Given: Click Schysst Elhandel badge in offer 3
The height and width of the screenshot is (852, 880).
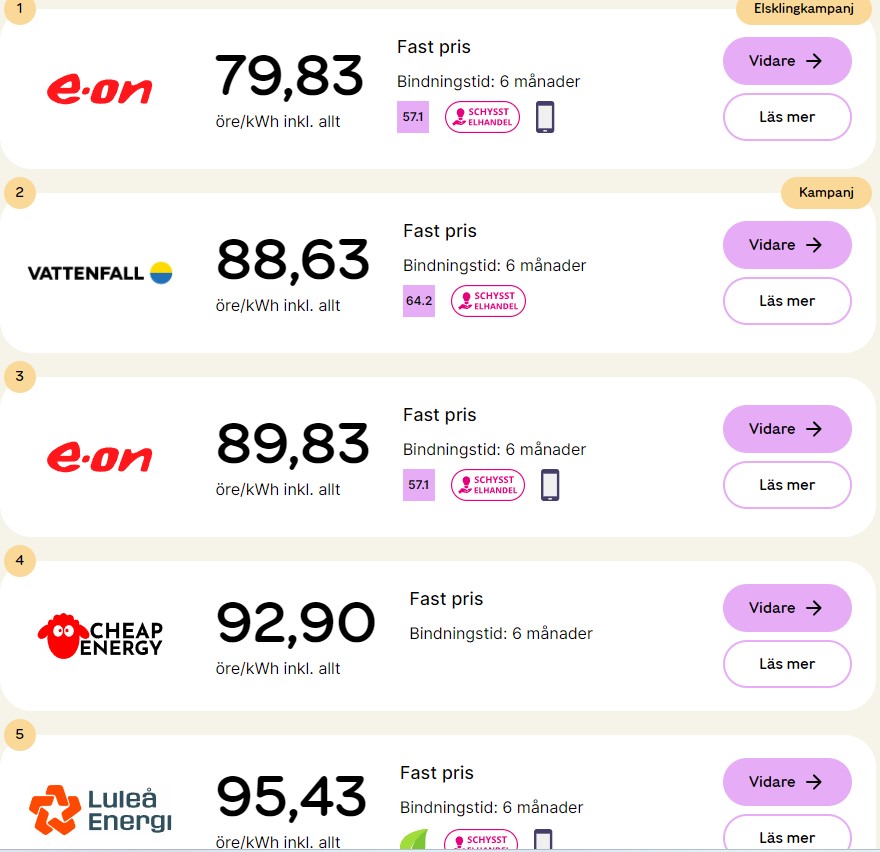Looking at the screenshot, I should click(488, 485).
